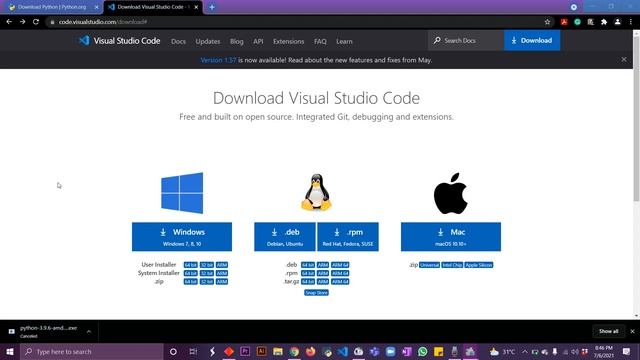
Task: Open the Windows Start menu
Action: pos(10,351)
